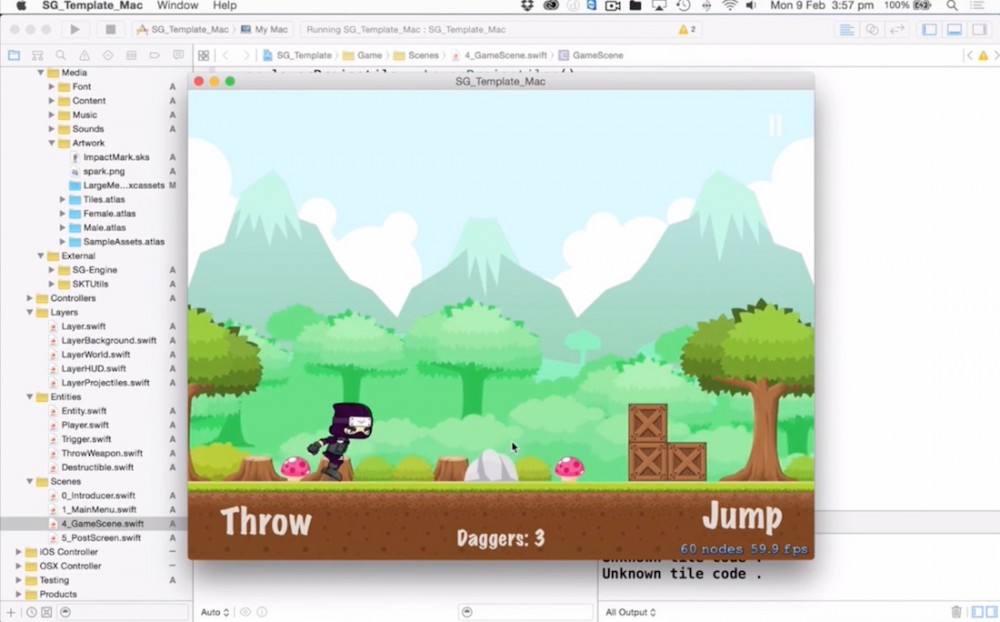Collapse the Media folder

(x=40, y=72)
